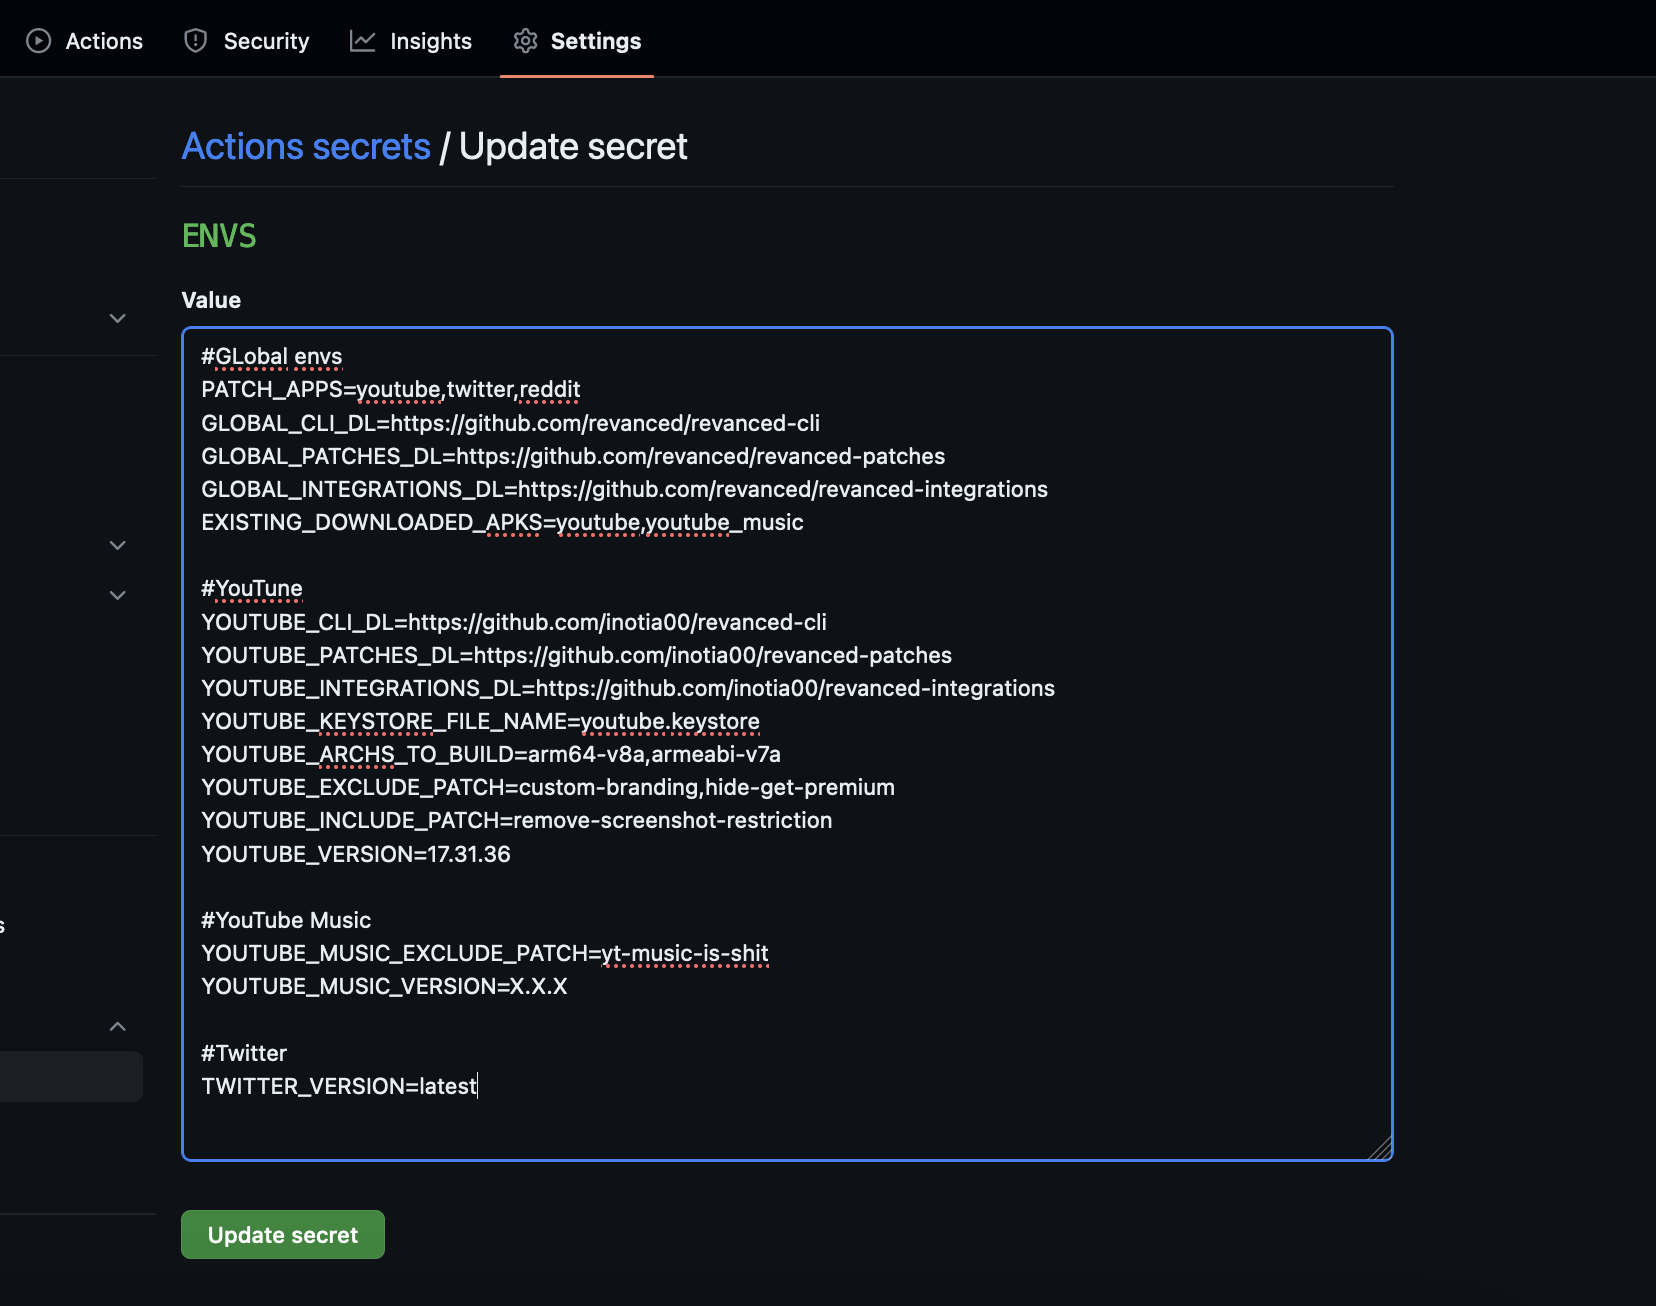Click the PATCH_APPS=youtube,twitter,reddit line
The image size is (1656, 1306).
point(391,390)
